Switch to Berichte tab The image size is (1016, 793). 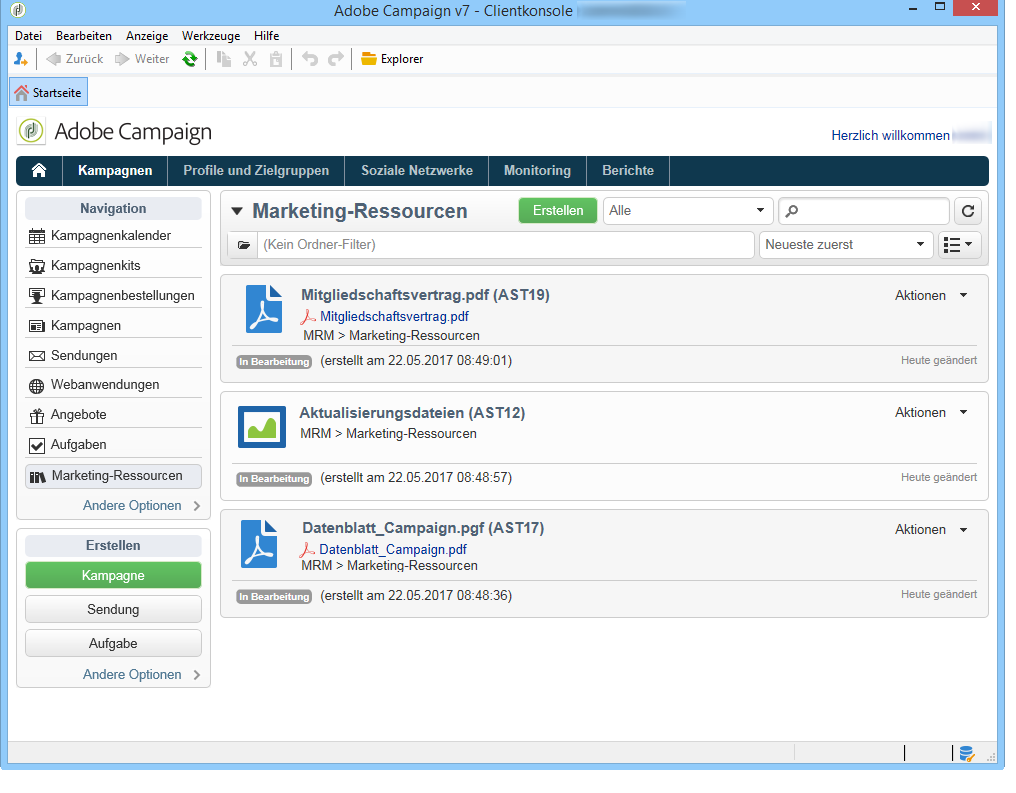click(628, 170)
